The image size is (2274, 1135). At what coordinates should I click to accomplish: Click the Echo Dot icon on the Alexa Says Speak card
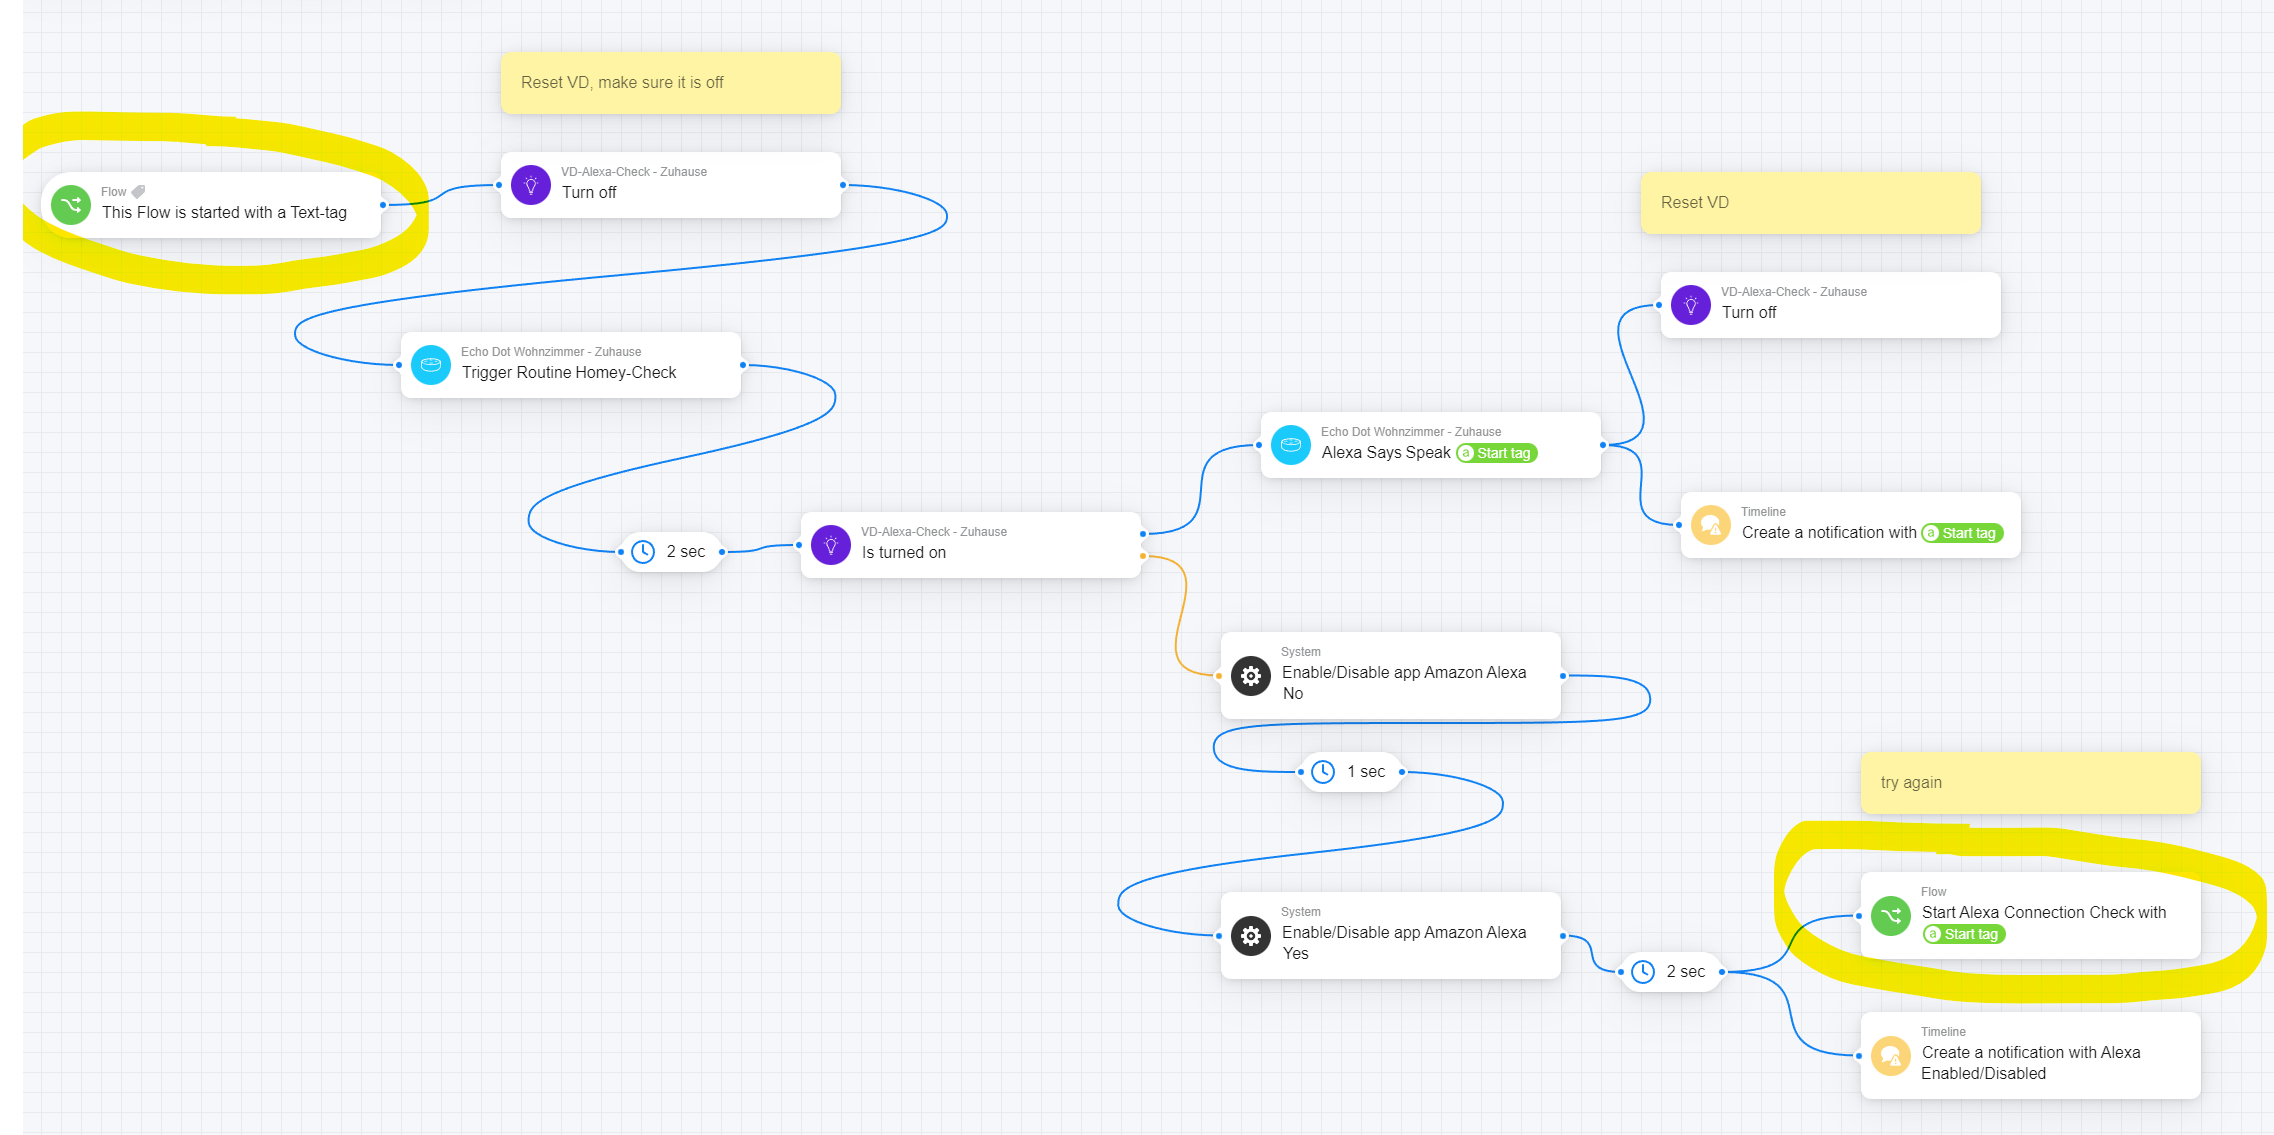pos(1291,445)
